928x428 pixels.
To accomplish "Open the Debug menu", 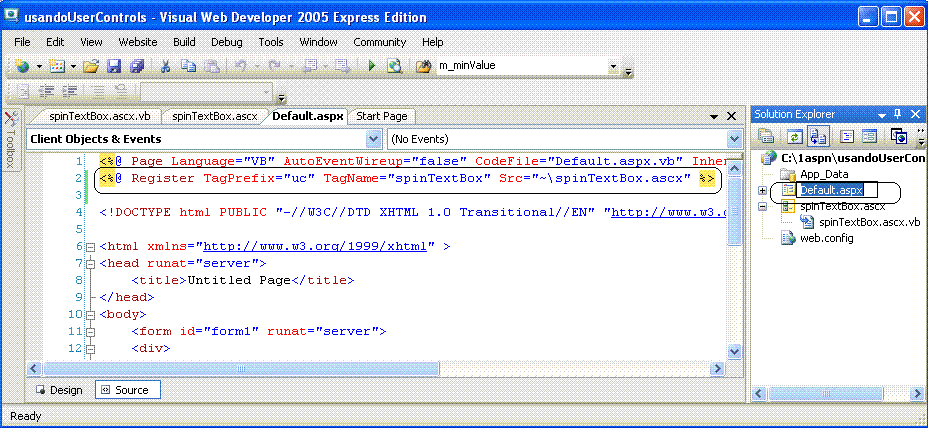I will [227, 42].
